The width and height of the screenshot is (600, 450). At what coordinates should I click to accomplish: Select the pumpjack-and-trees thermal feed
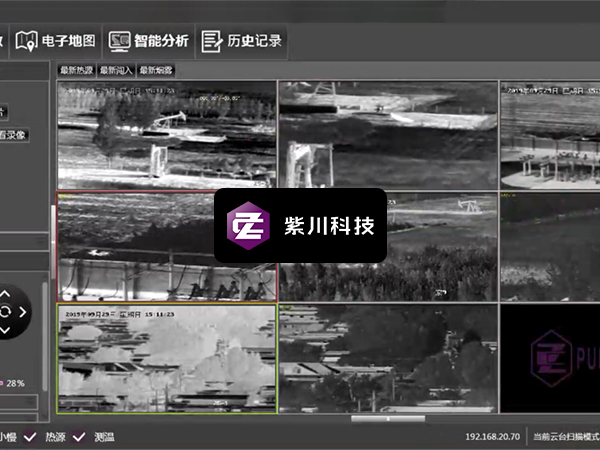[x=167, y=135]
